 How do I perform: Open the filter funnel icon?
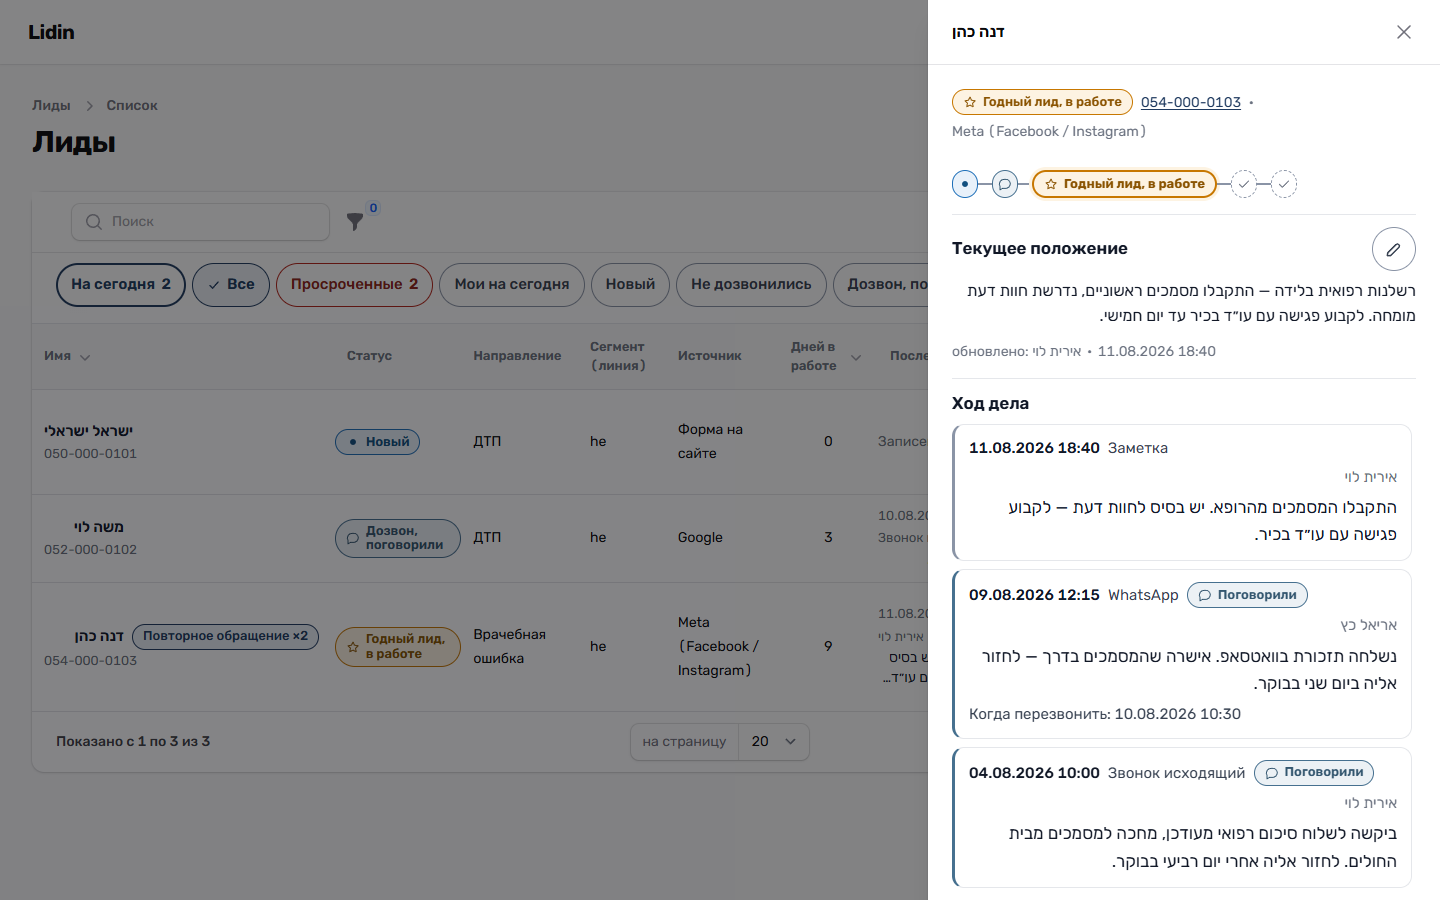[355, 222]
